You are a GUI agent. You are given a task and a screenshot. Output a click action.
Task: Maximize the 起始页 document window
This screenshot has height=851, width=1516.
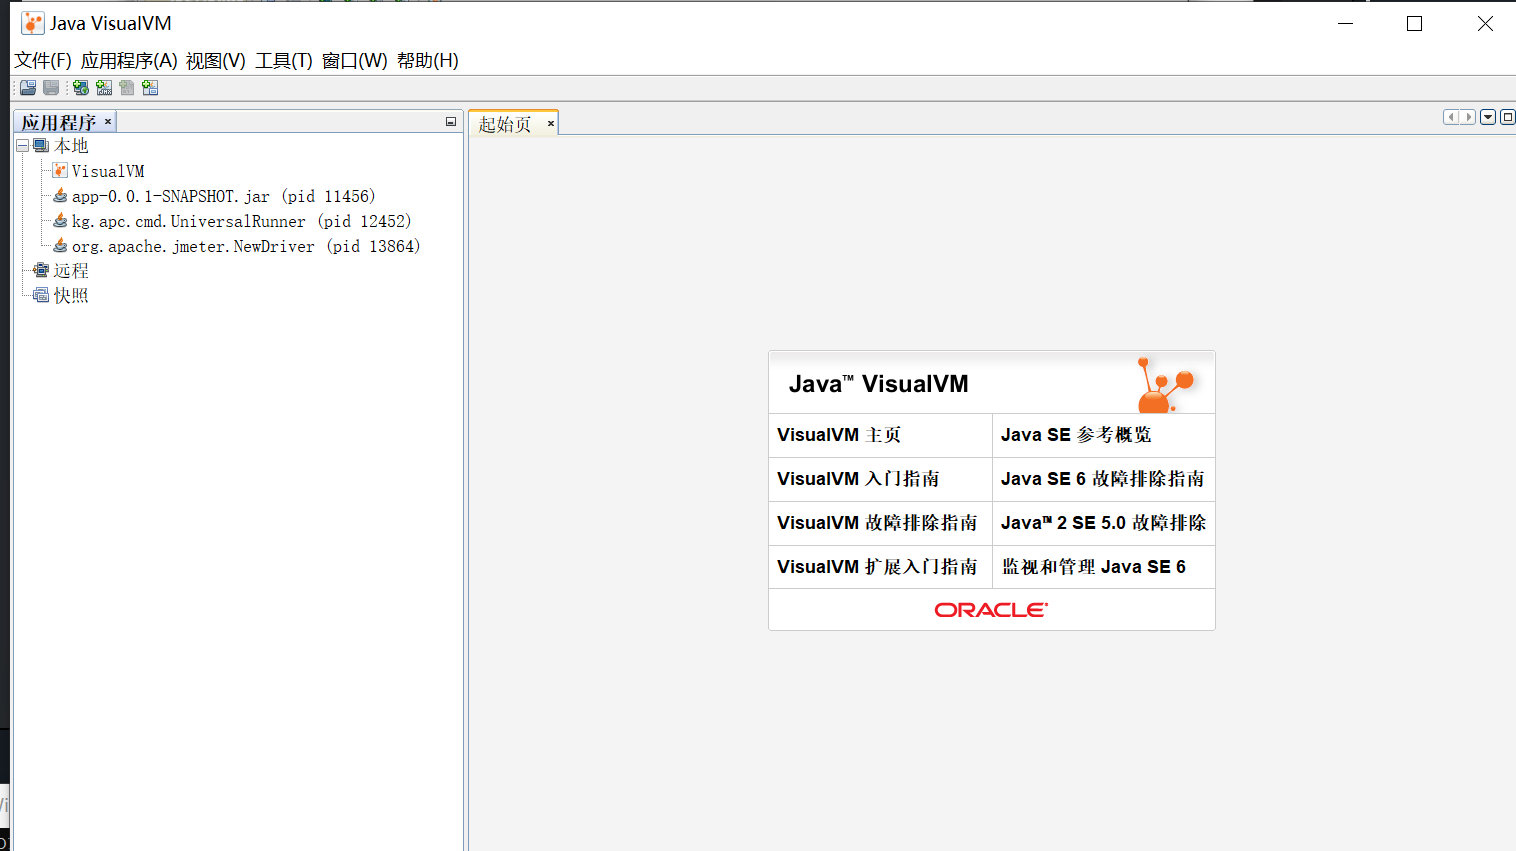point(1508,117)
